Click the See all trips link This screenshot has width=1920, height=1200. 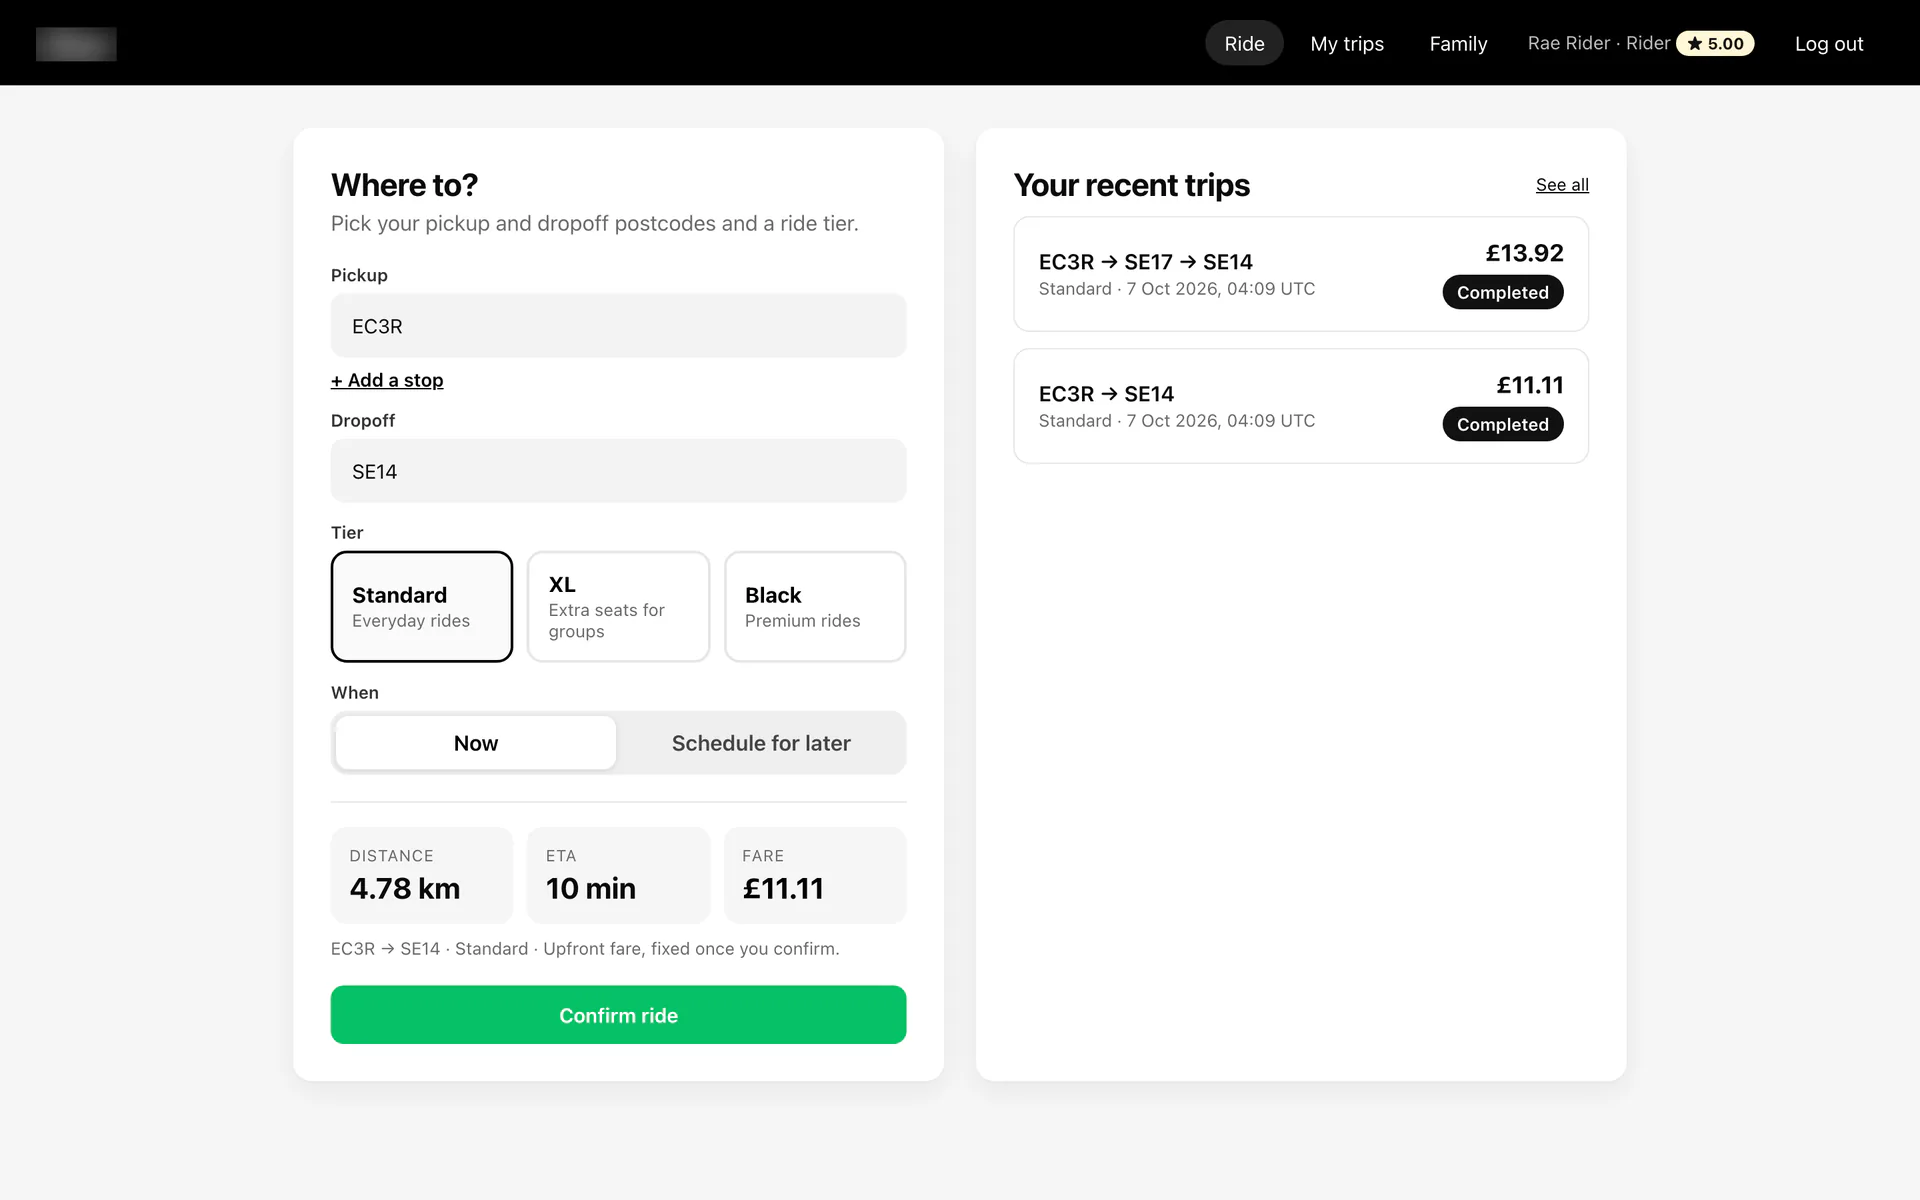pos(1562,185)
